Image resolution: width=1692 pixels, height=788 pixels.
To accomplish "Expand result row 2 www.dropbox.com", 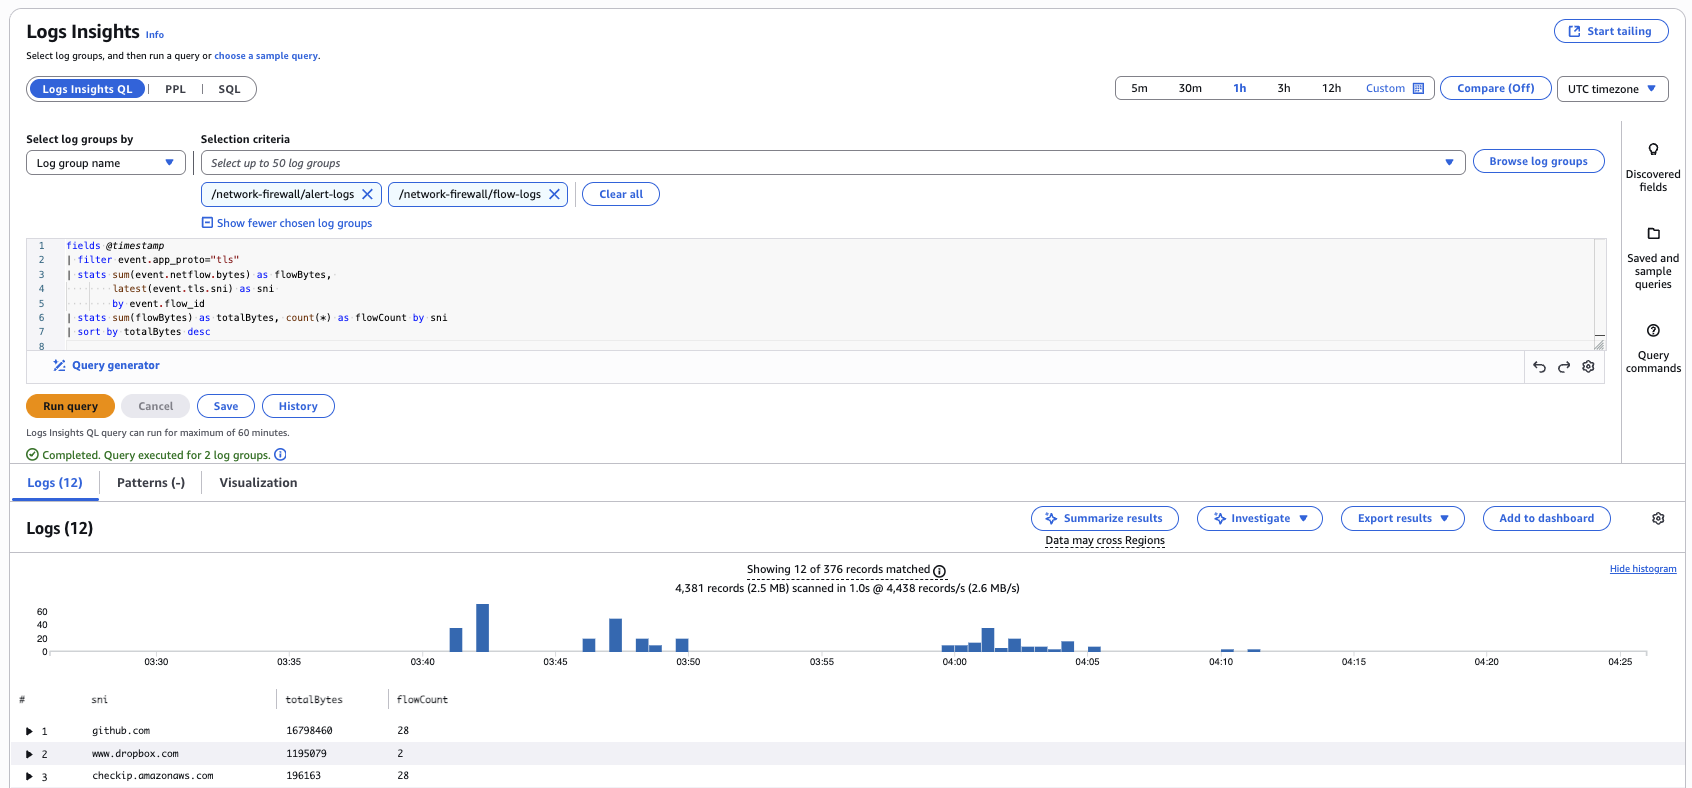I will pyautogui.click(x=29, y=754).
